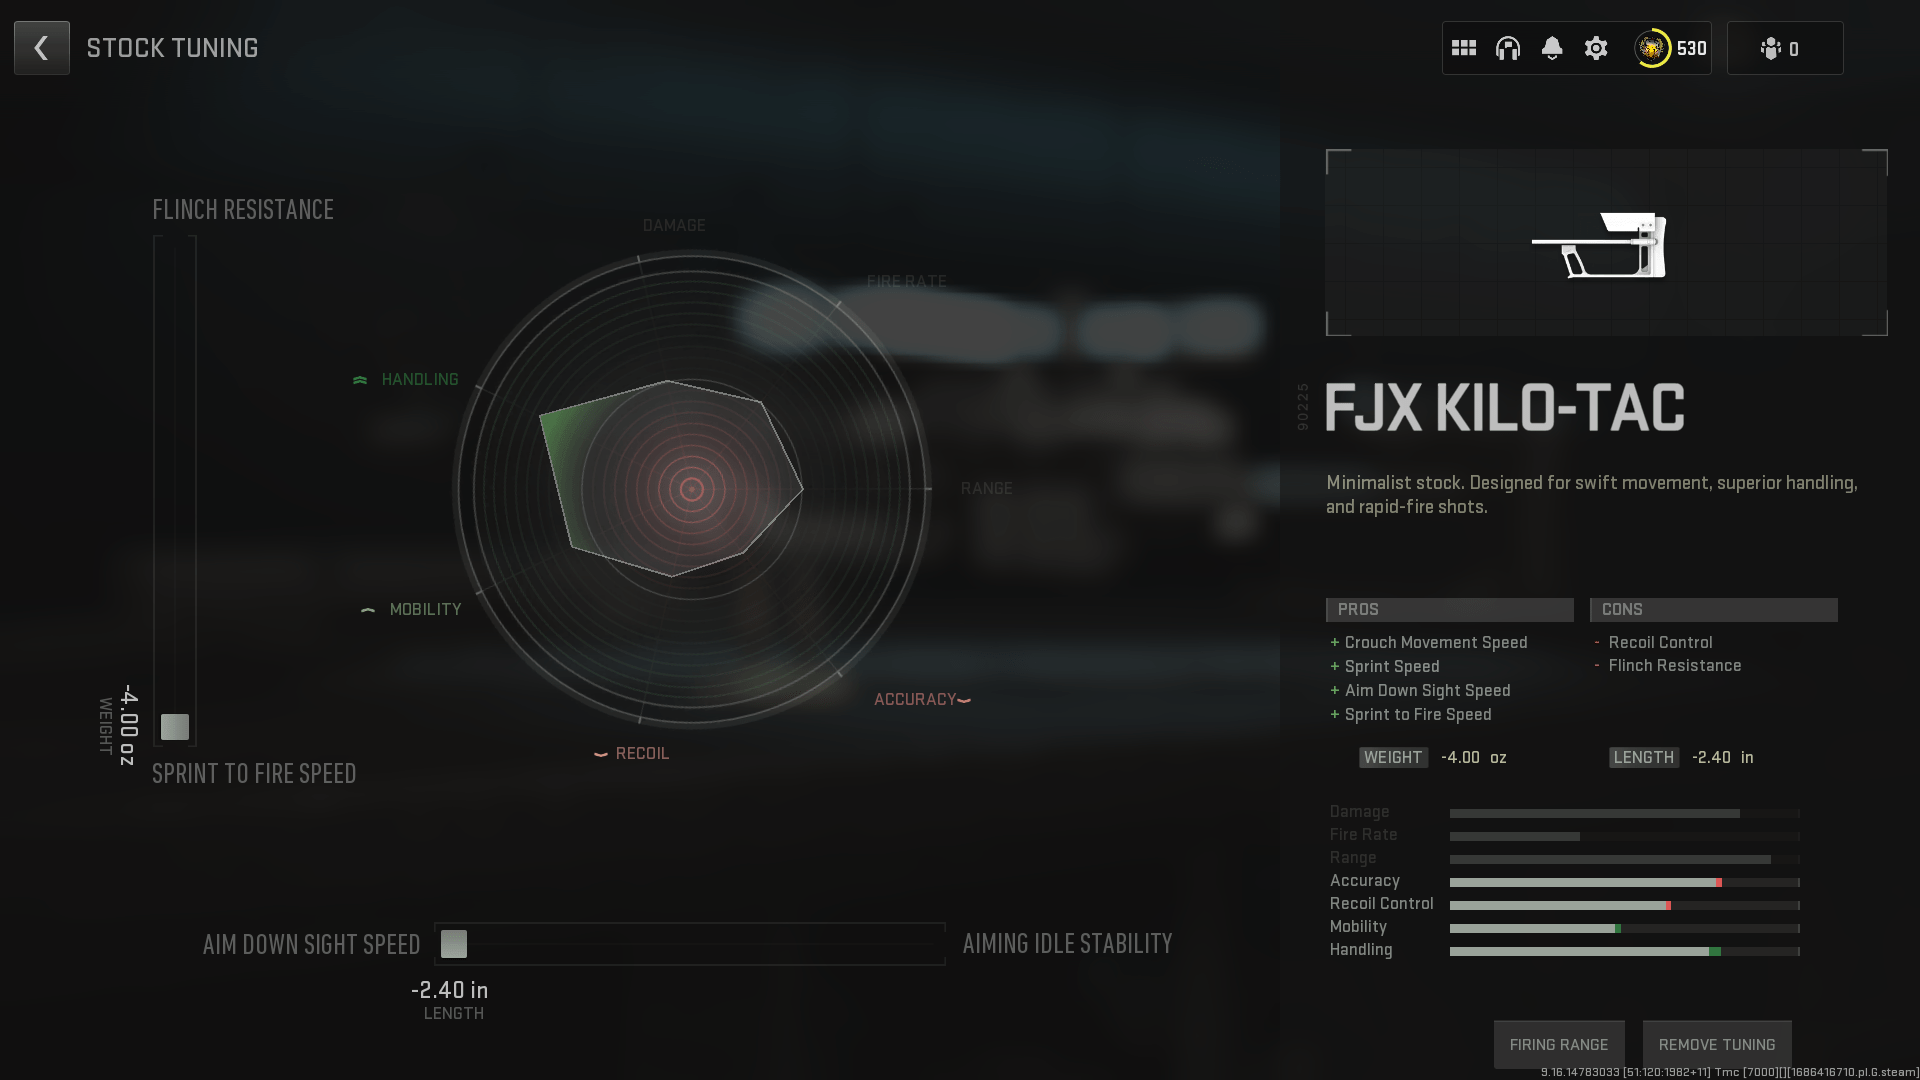Click the RANGE radar axis label

(987, 488)
